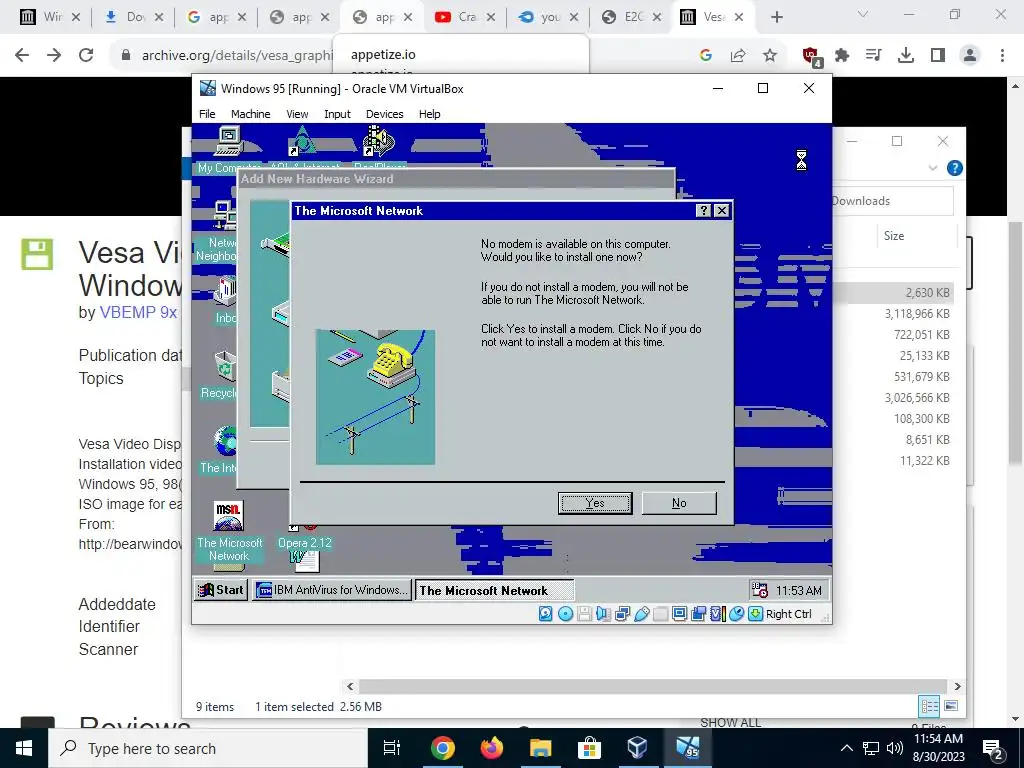
Task: Open uBlock Origin extension icon
Action: (812, 56)
